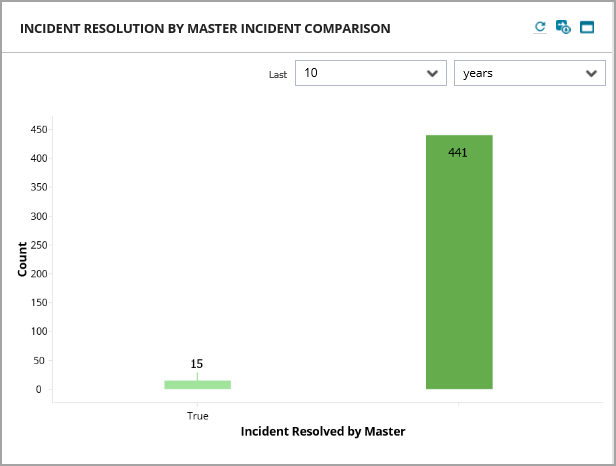Click the expand panel window icon
Viewport: 616px width, 466px height.
pos(587,27)
